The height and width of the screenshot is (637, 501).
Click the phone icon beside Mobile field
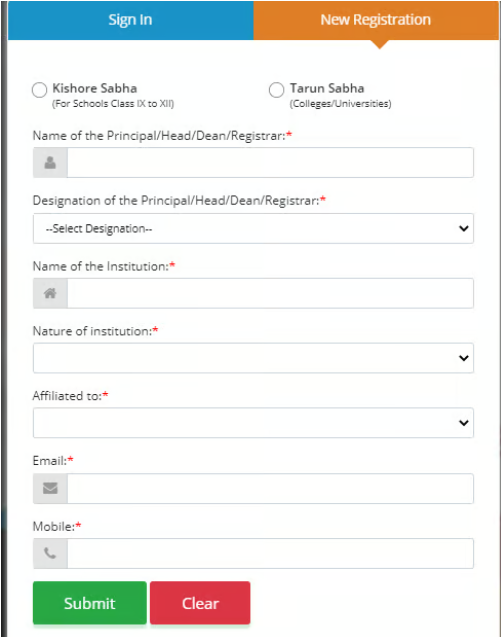(50, 553)
